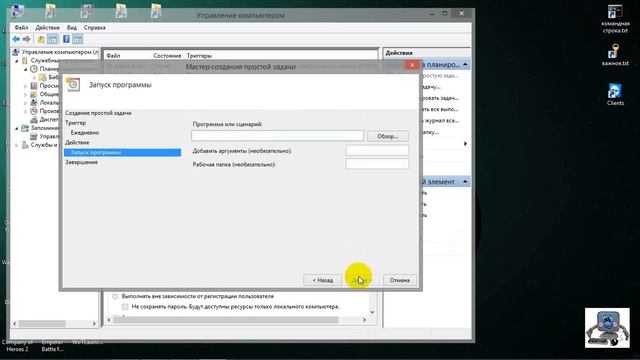Viewport: 640px width, 360px height.
Task: Click the Запоминающие устройства icon in tree
Action: click(x=25, y=128)
